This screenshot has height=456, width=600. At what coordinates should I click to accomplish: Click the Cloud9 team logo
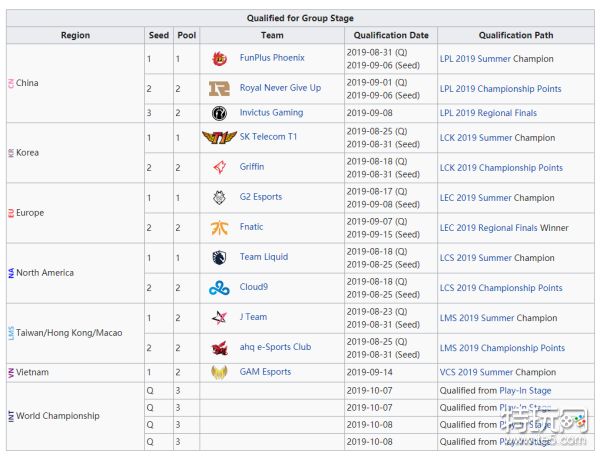pos(219,287)
